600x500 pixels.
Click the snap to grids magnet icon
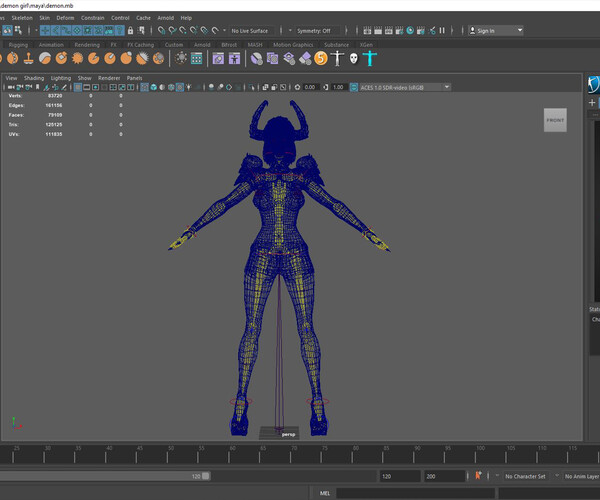161,31
